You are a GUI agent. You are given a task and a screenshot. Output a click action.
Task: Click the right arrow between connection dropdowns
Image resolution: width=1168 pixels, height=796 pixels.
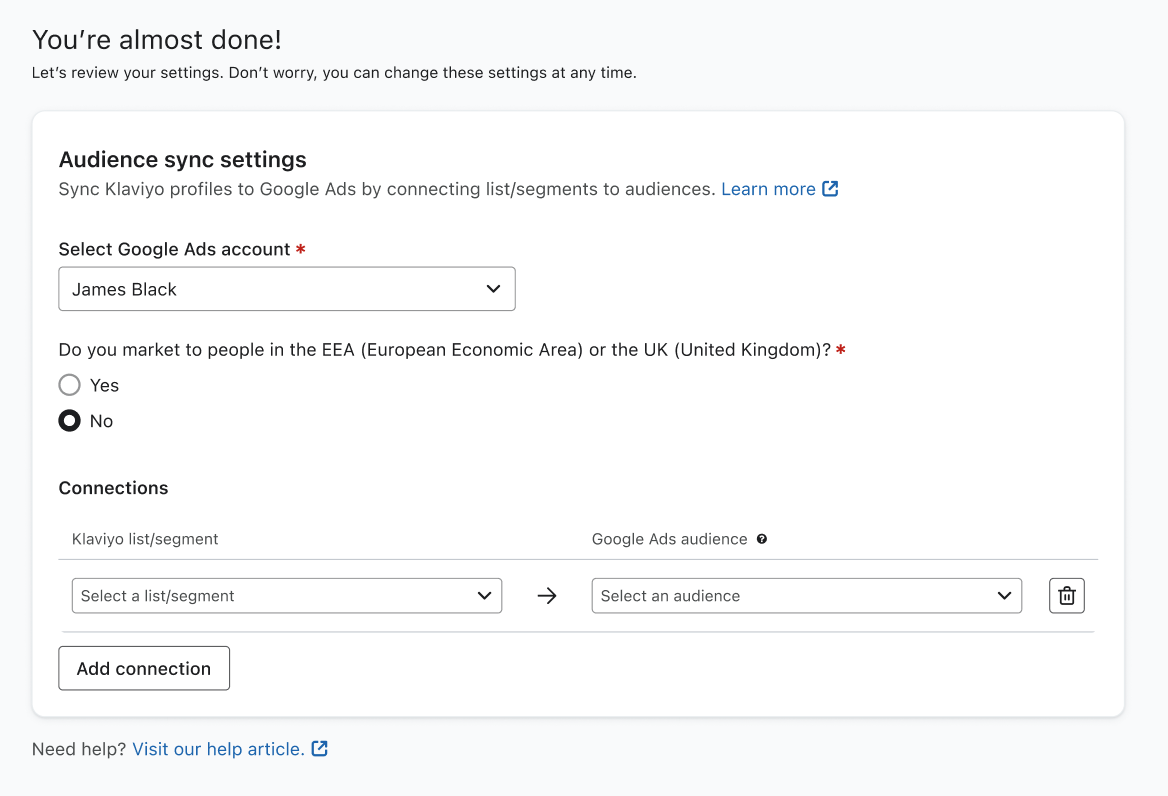(x=546, y=596)
